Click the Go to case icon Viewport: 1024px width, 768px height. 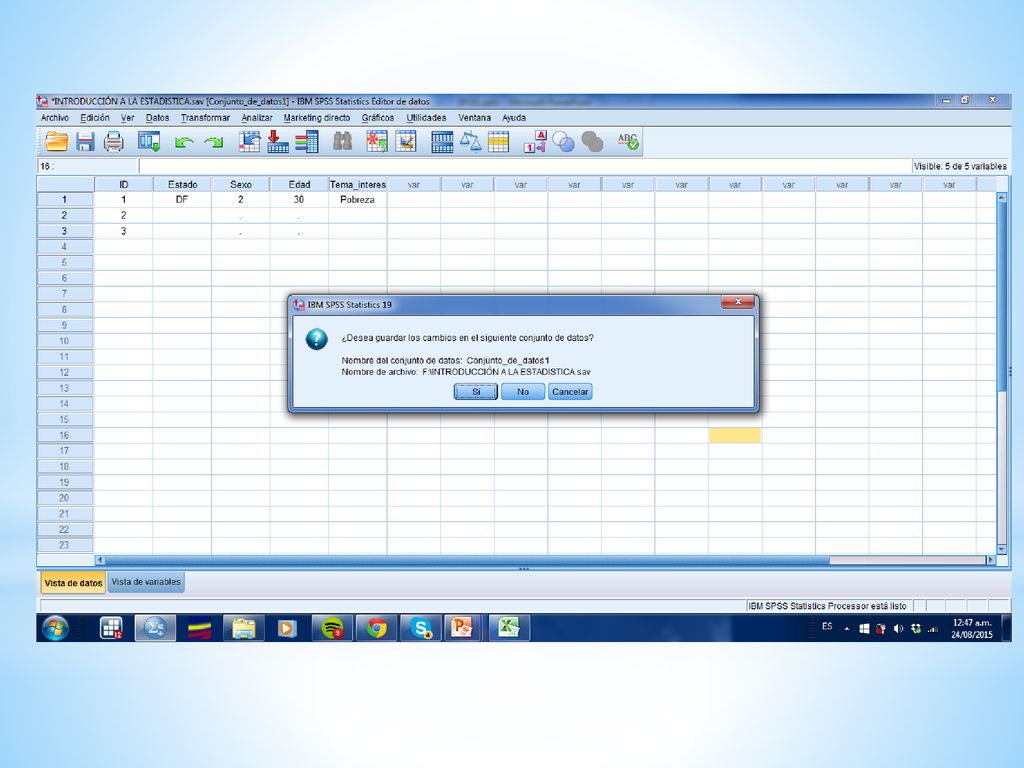[249, 141]
